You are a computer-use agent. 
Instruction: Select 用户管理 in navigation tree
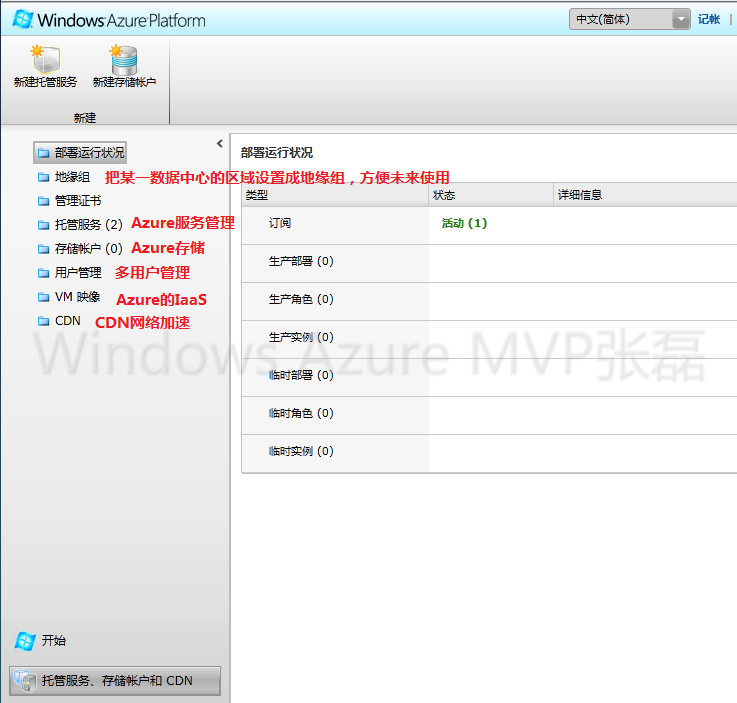pos(78,273)
